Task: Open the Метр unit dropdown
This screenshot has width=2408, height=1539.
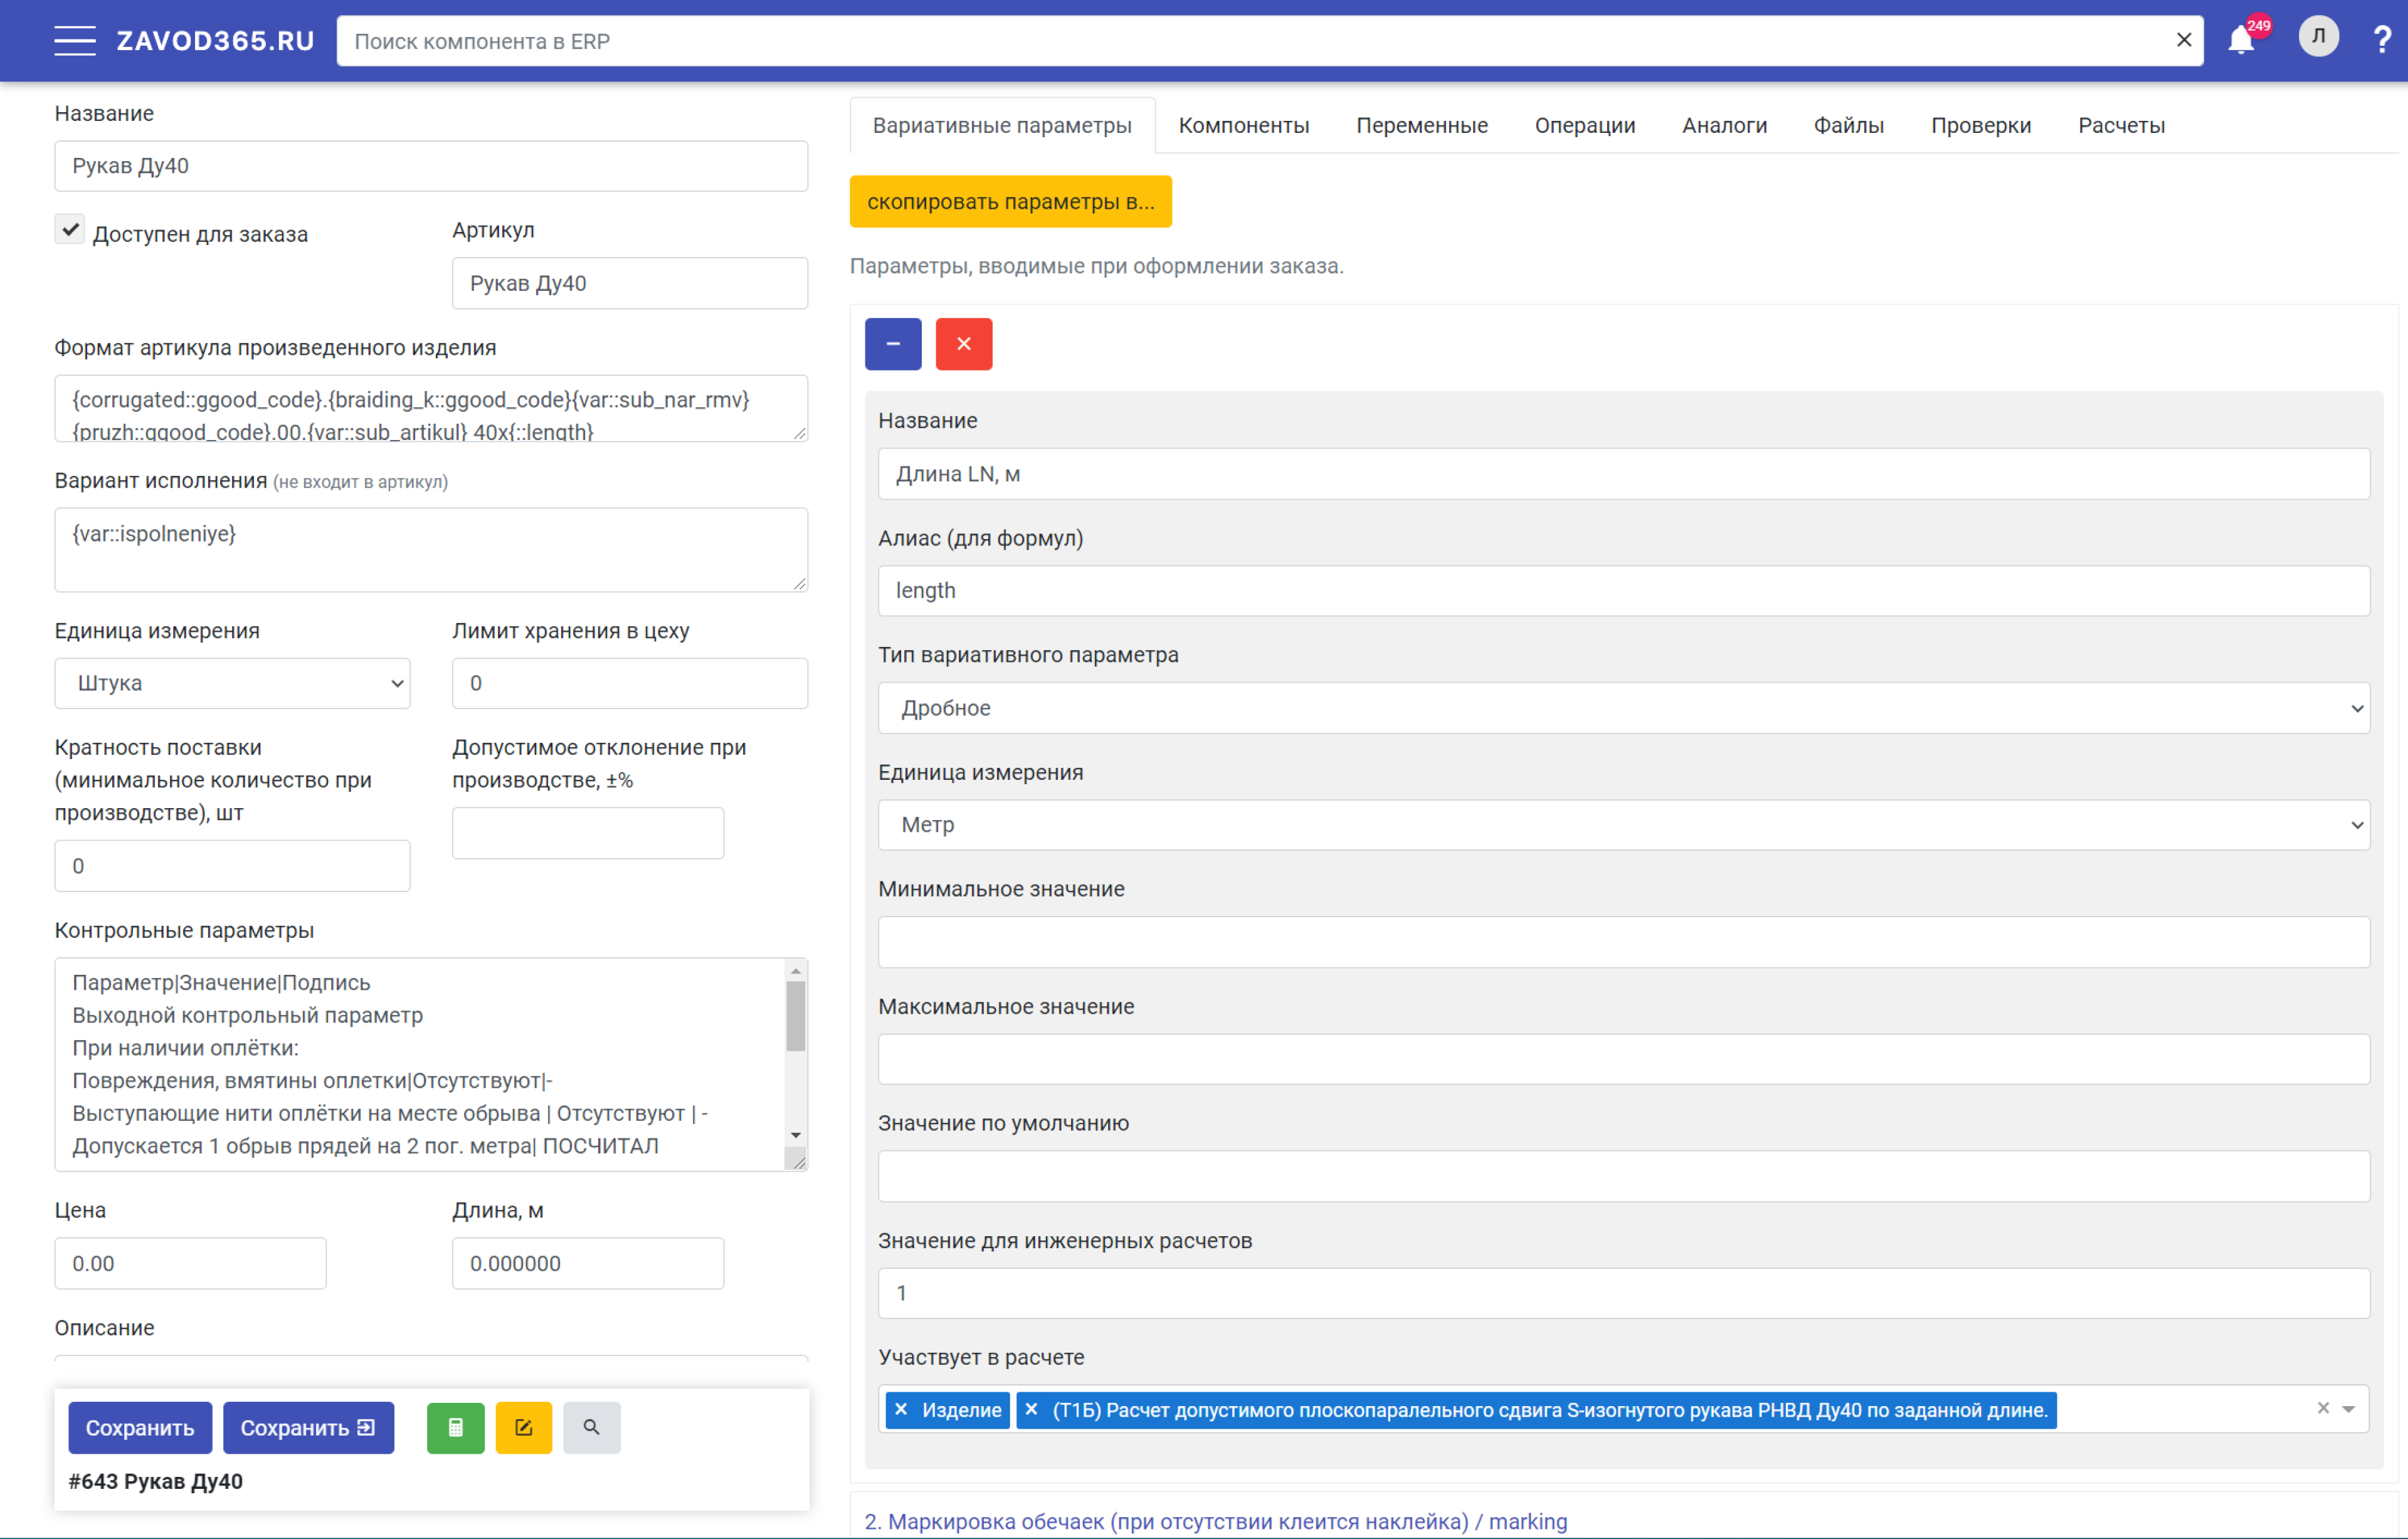Action: [x=1623, y=825]
